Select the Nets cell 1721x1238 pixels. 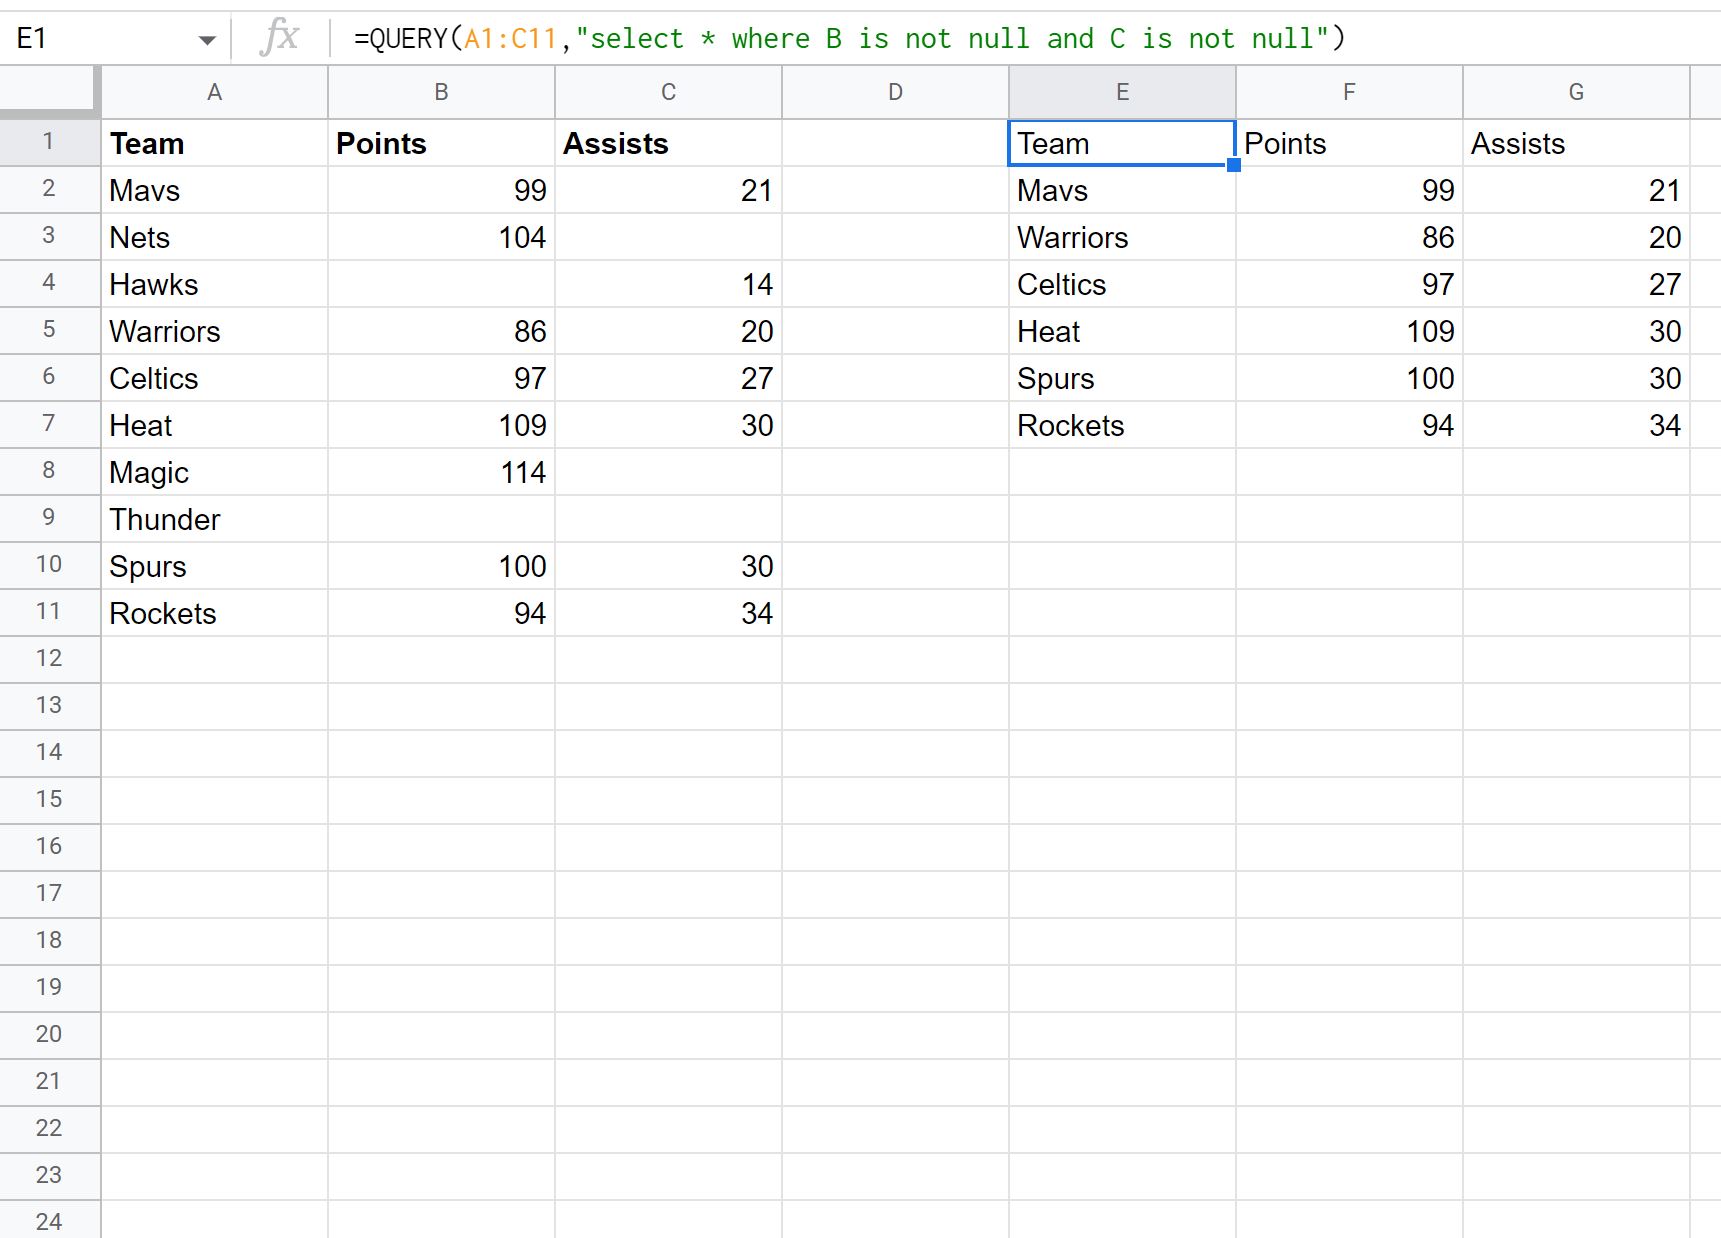[214, 237]
